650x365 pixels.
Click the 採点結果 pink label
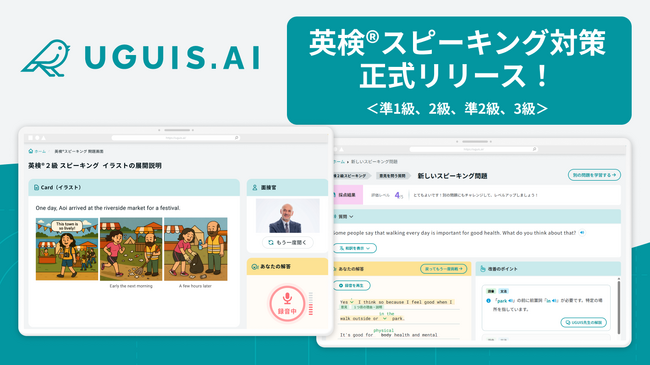click(x=347, y=195)
